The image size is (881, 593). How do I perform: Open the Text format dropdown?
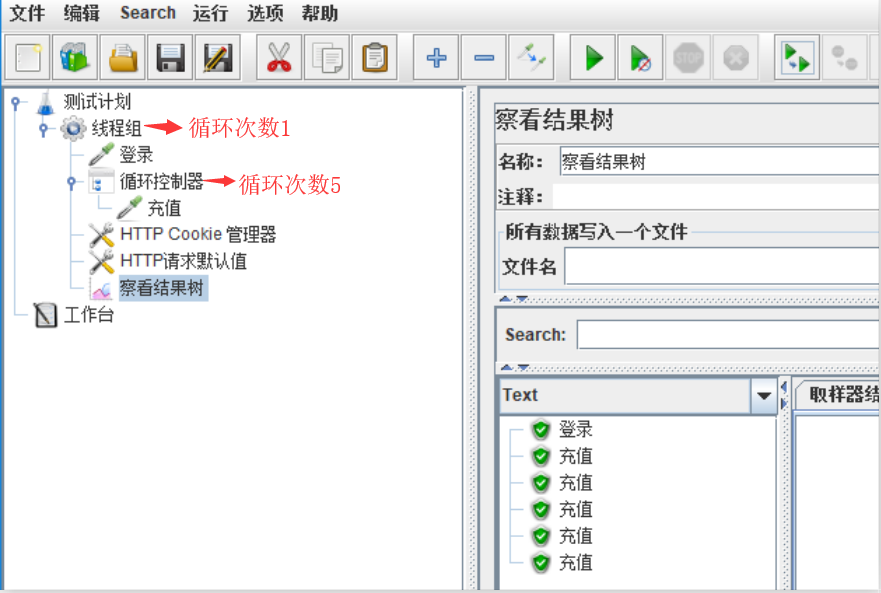click(x=762, y=396)
